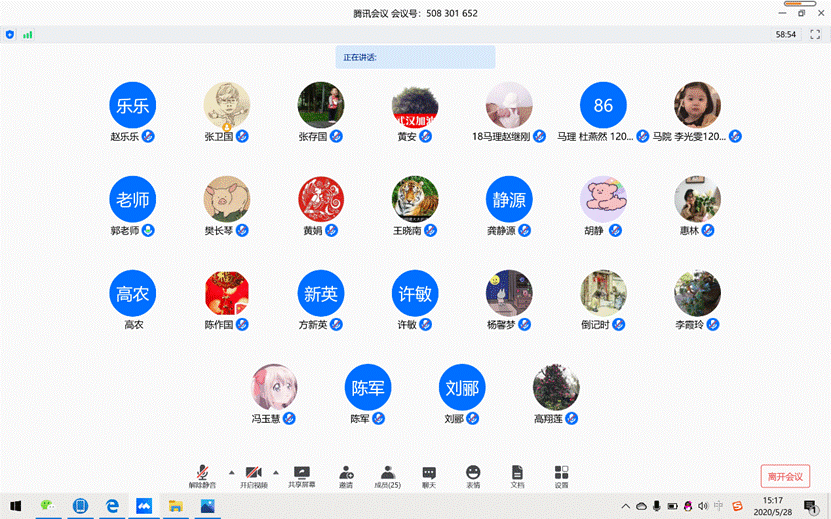Open Windows Start menu
Image resolution: width=831 pixels, height=519 pixels.
(x=15, y=506)
